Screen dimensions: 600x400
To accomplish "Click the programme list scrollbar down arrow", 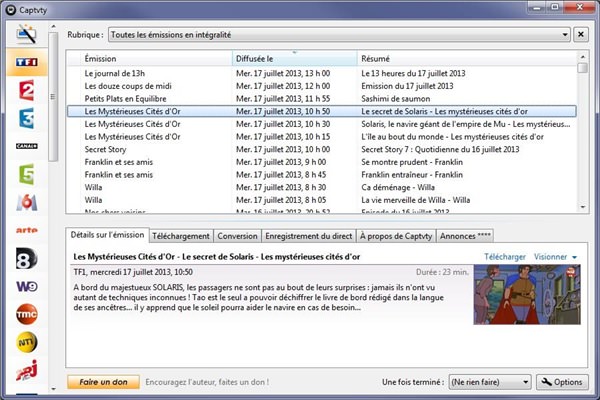I will pyautogui.click(x=583, y=207).
